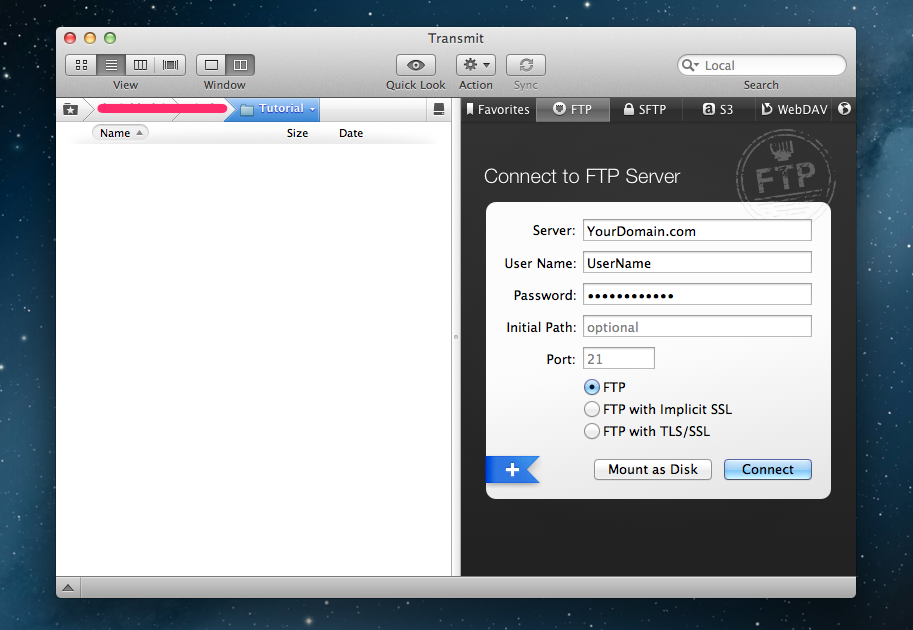Open Quick Look eye button

tap(416, 65)
